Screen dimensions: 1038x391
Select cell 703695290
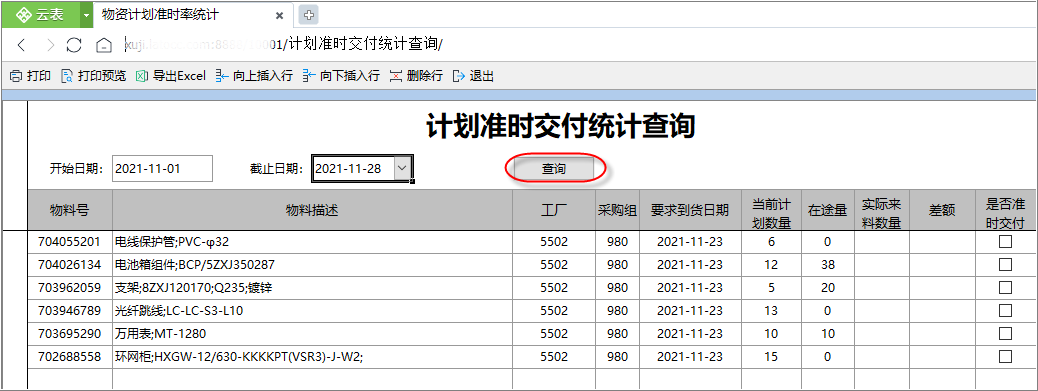pyautogui.click(x=70, y=333)
